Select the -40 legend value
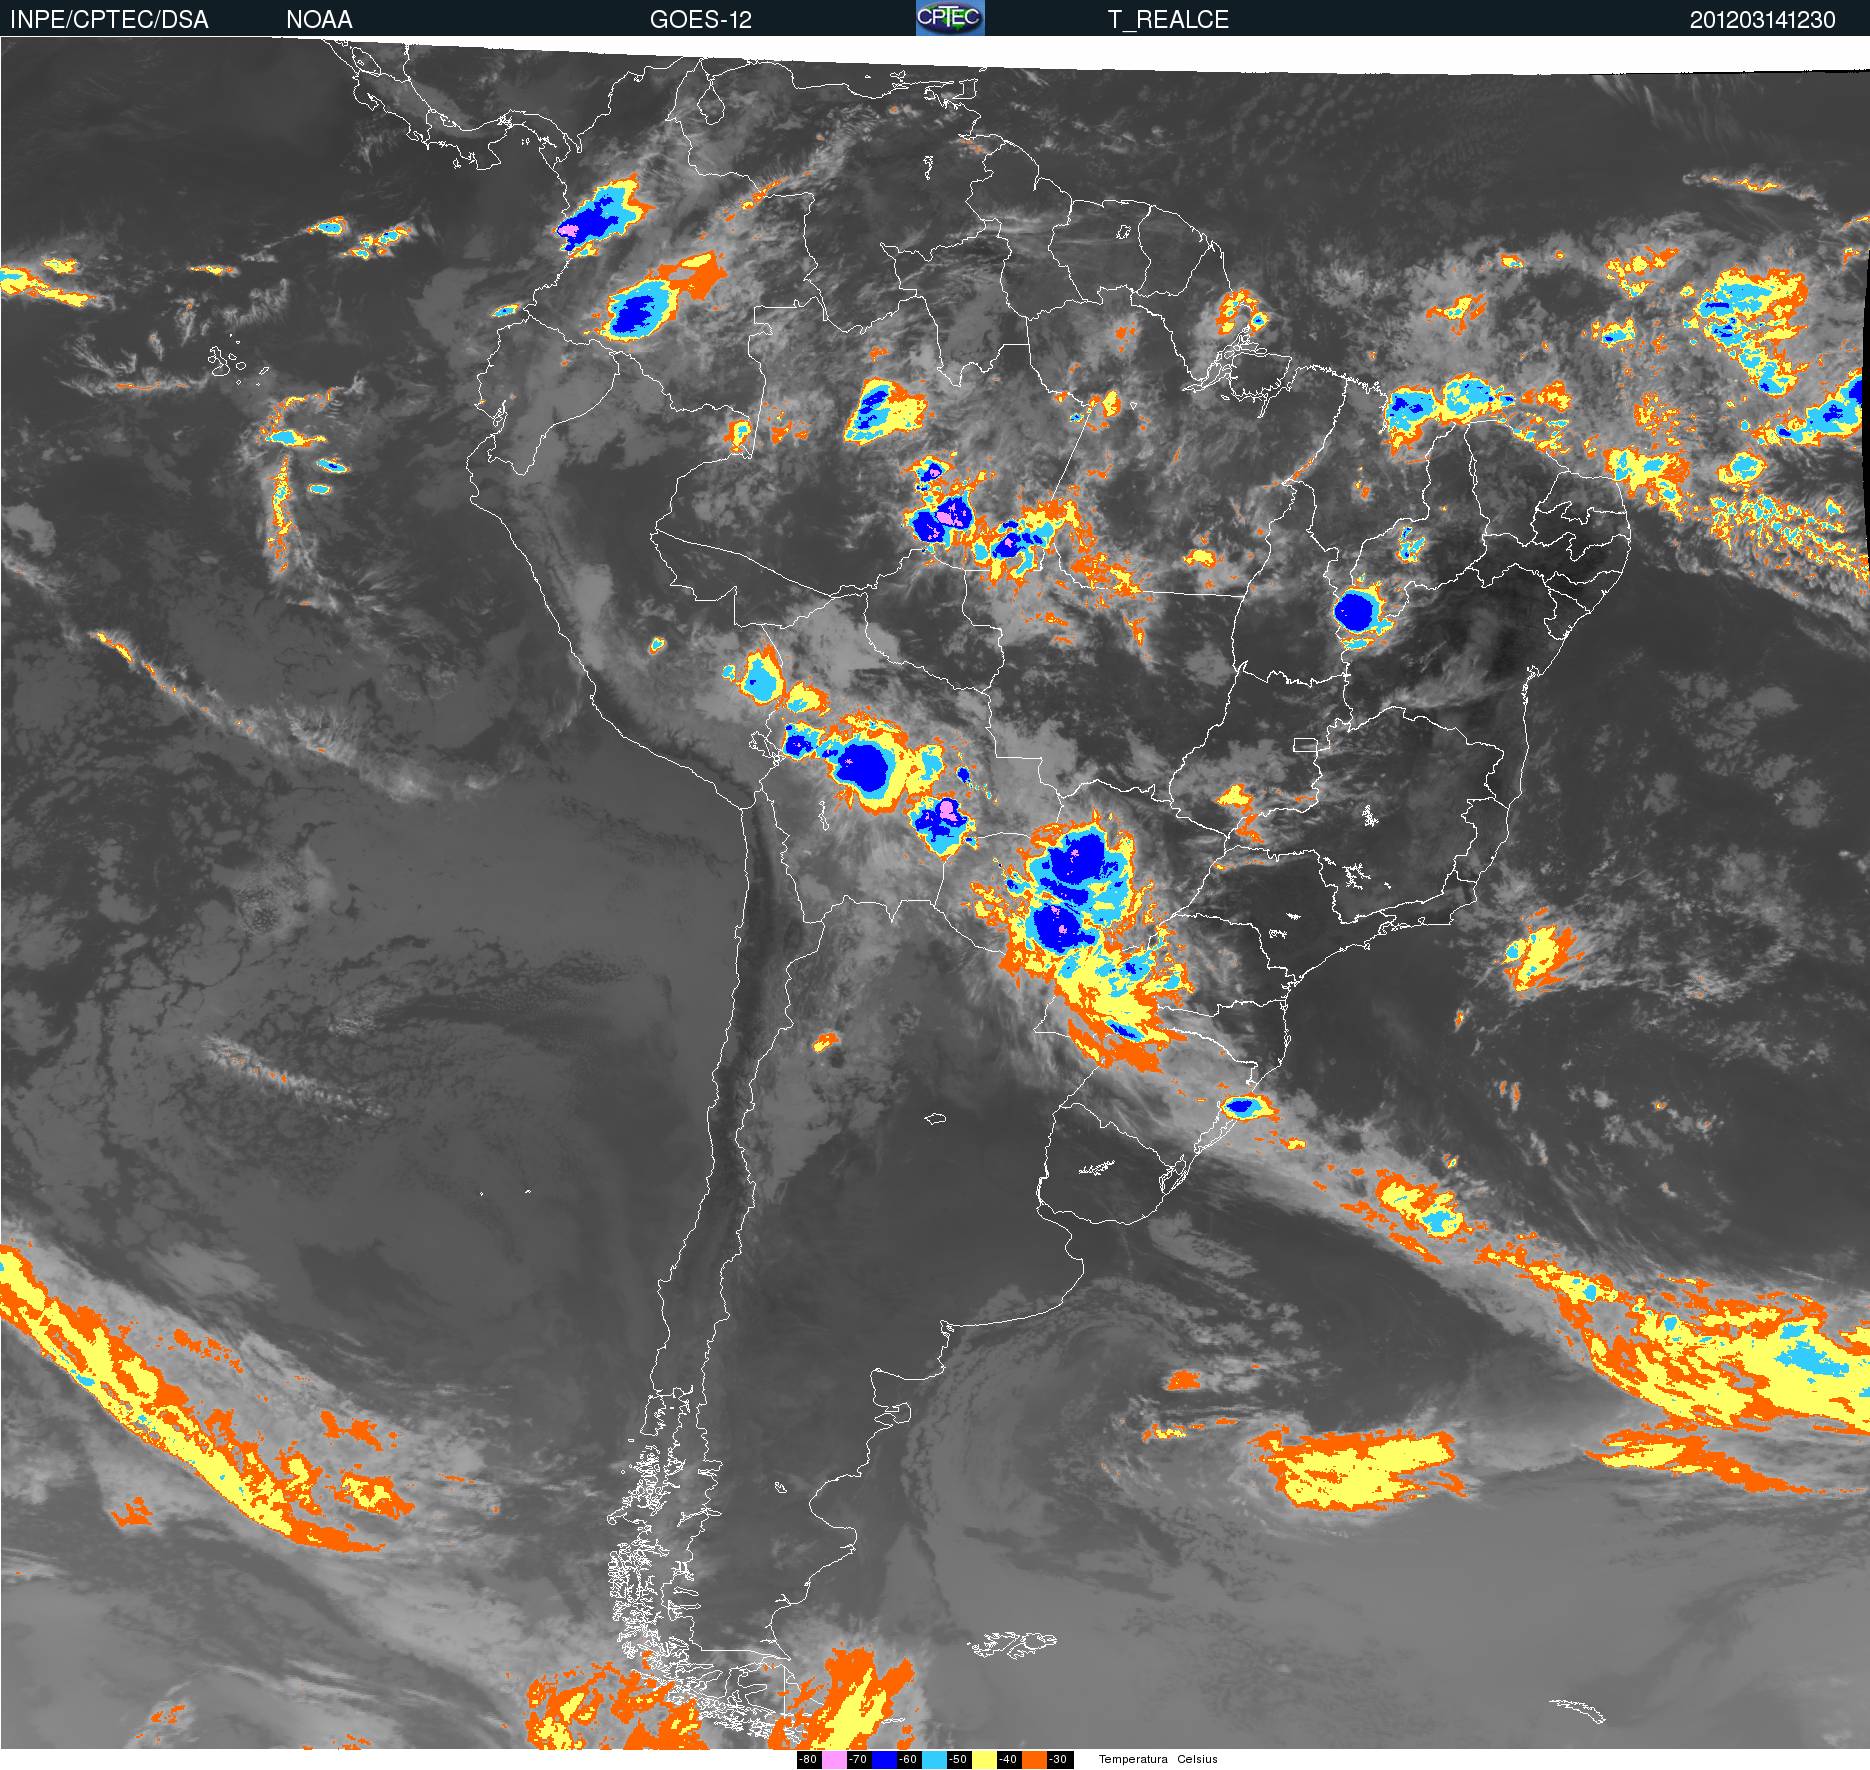The image size is (1870, 1770). coord(1008,1760)
